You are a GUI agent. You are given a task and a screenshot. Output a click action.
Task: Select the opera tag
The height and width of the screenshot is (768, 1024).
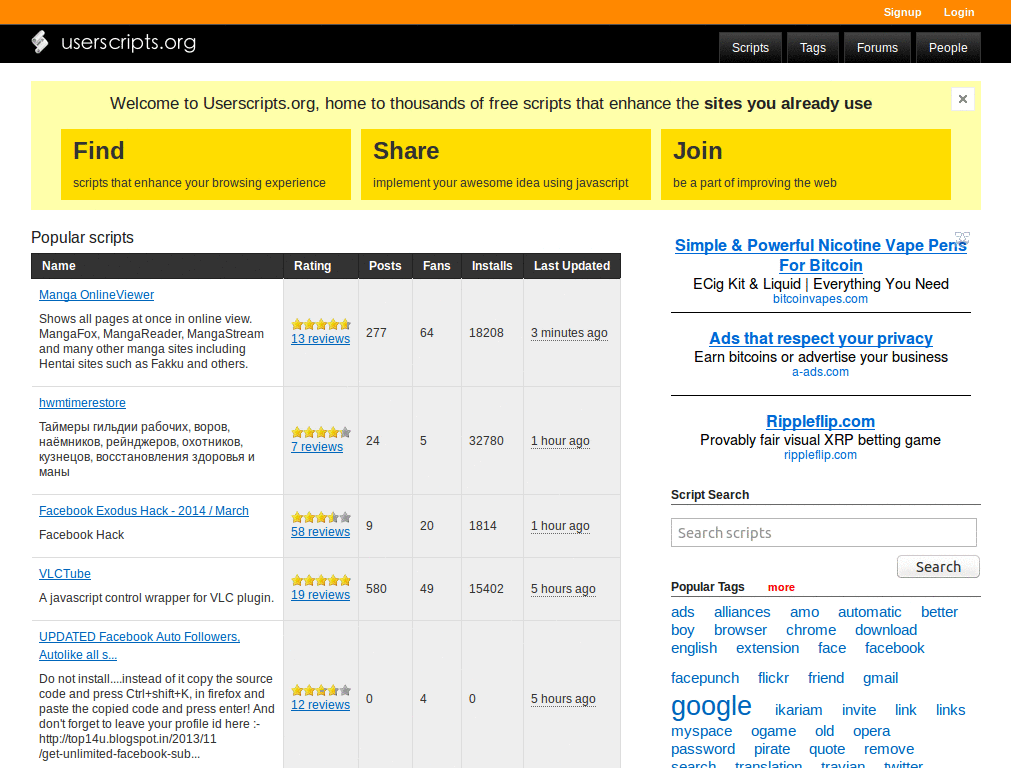click(x=871, y=731)
